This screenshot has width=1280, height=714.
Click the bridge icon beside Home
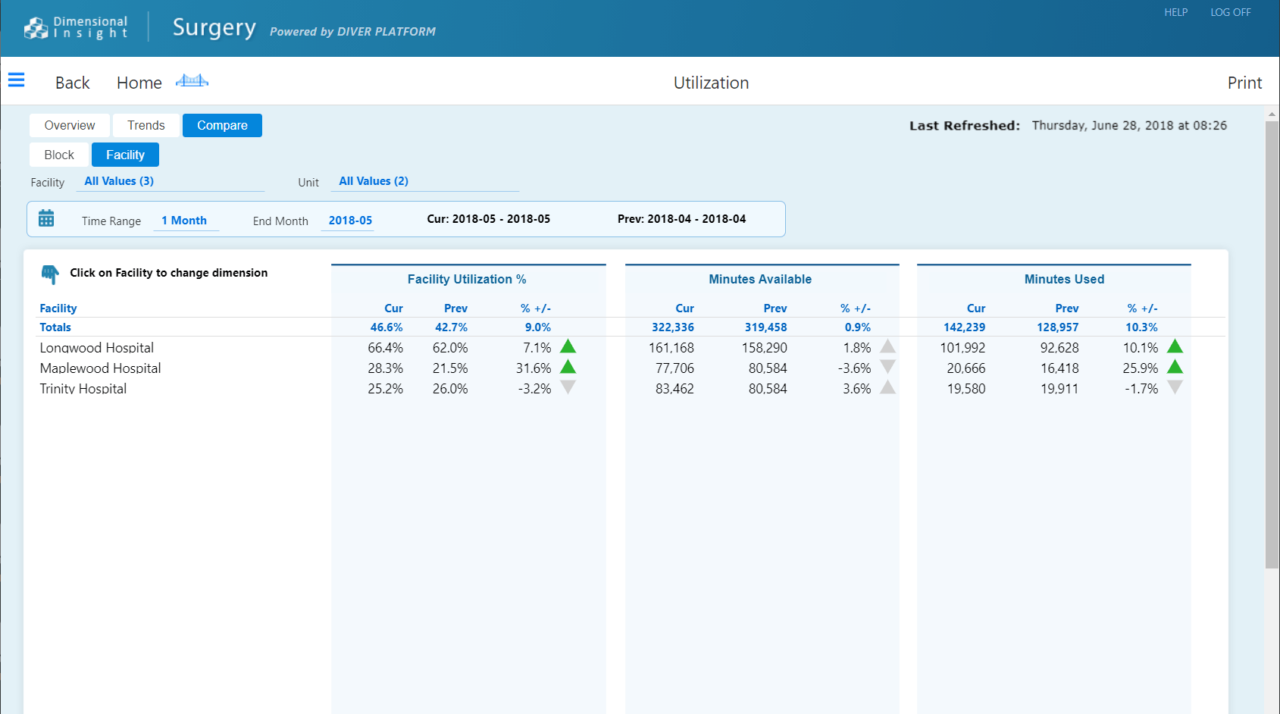tap(192, 81)
